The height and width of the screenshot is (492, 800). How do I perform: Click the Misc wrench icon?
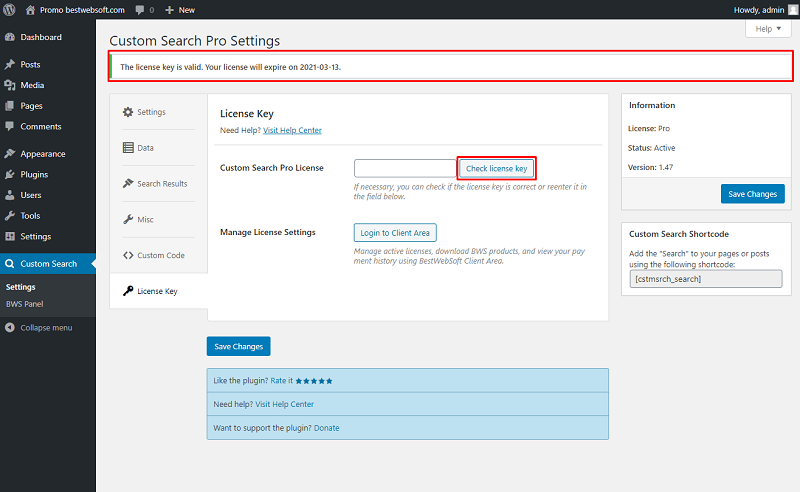(128, 219)
